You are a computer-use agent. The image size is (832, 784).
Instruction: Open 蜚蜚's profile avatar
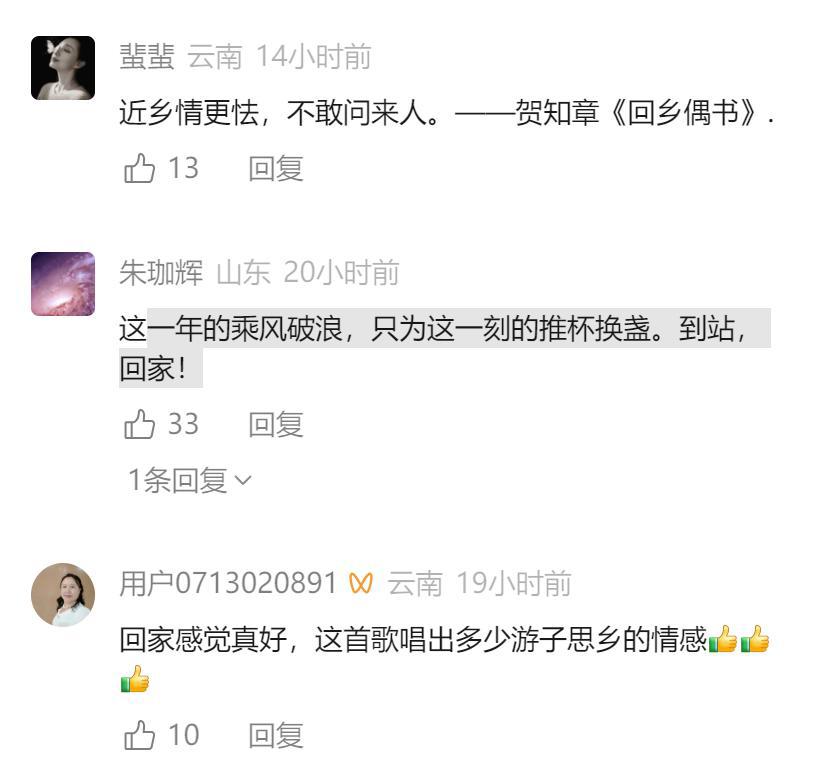[x=63, y=68]
